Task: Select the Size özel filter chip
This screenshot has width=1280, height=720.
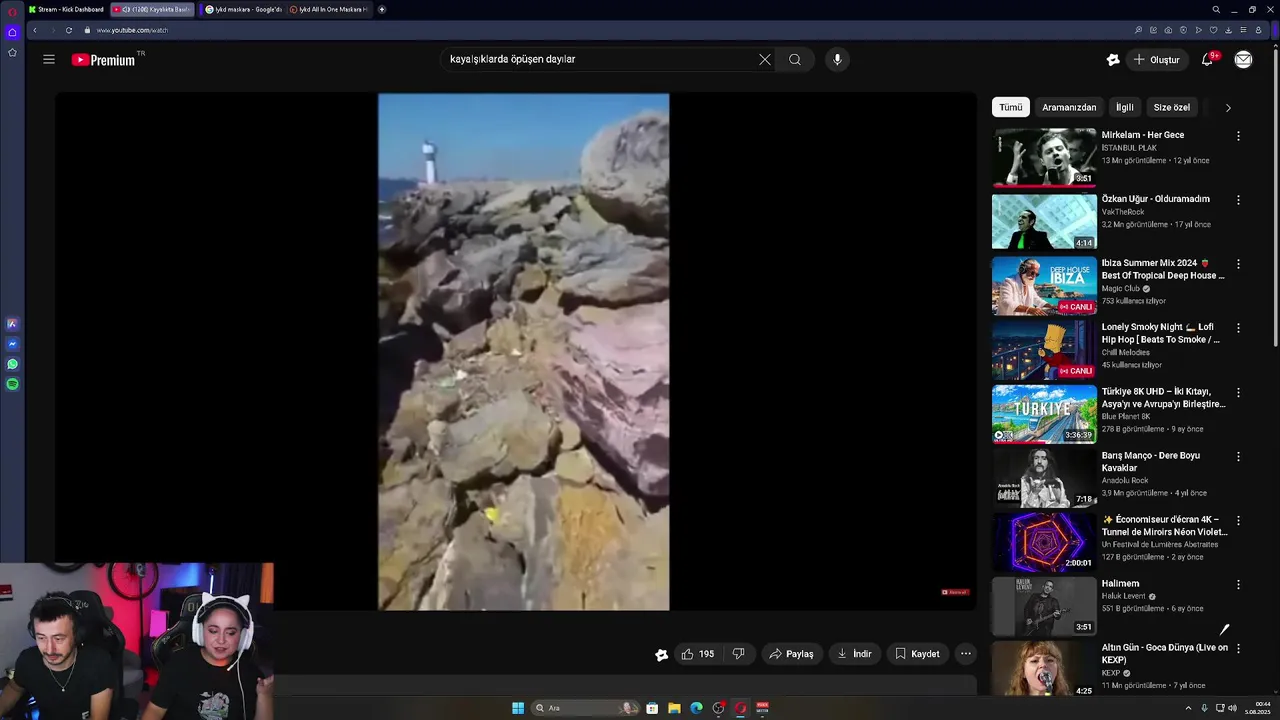Action: coord(1172,107)
